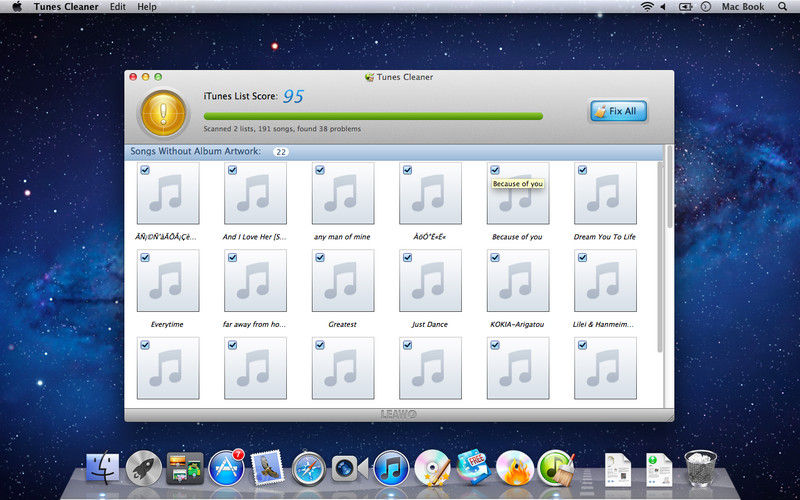Open the disc-with-magic-wand app in Dock

coord(433,467)
